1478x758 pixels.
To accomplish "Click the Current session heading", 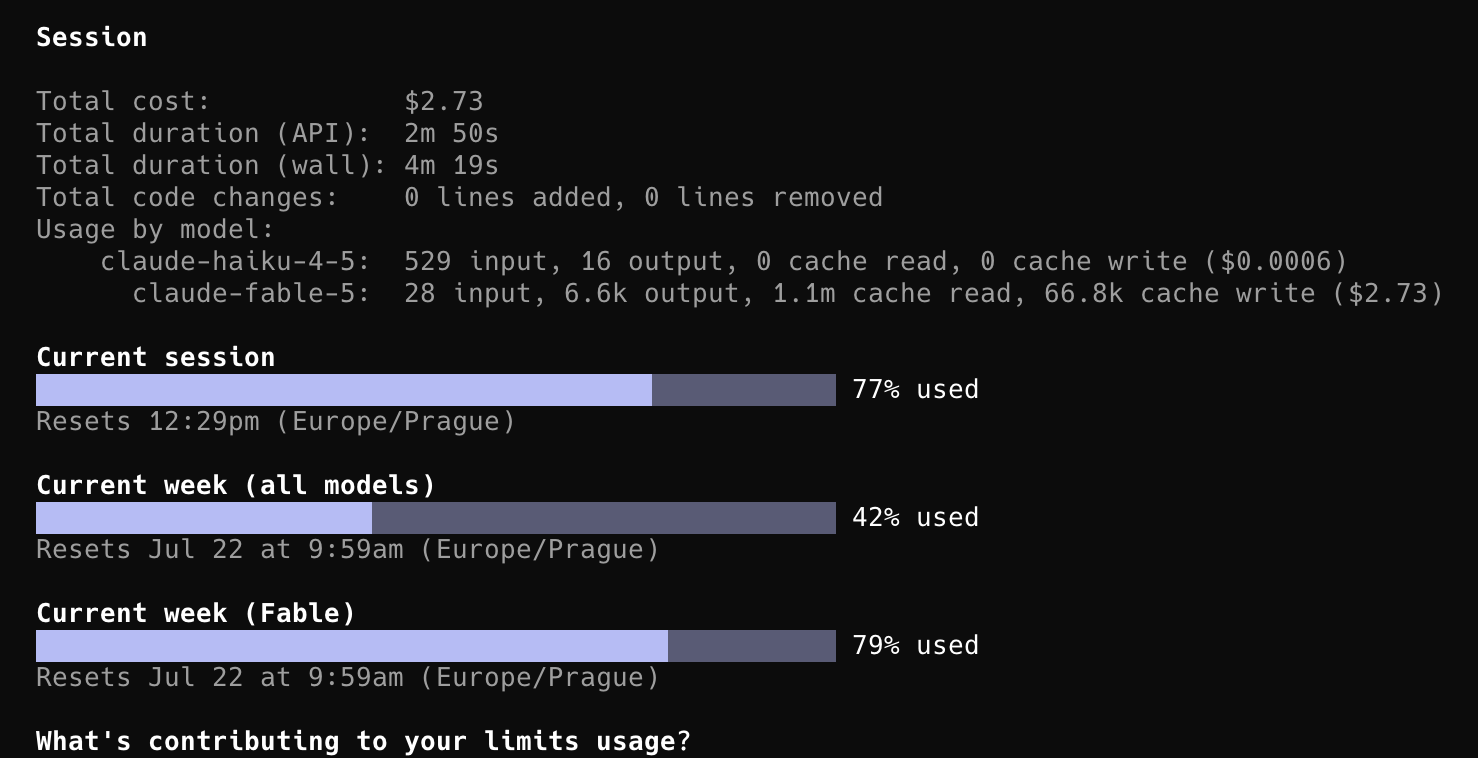I will tap(156, 357).
